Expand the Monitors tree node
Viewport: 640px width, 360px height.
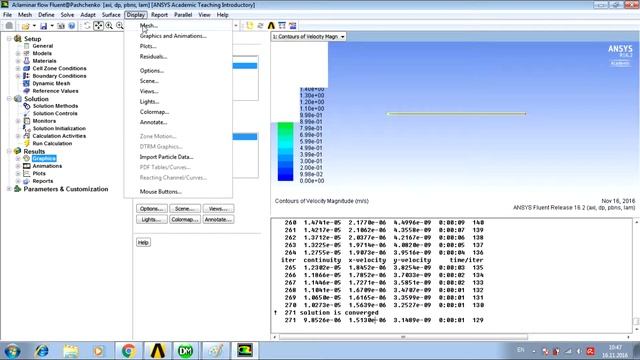click(x=18, y=121)
